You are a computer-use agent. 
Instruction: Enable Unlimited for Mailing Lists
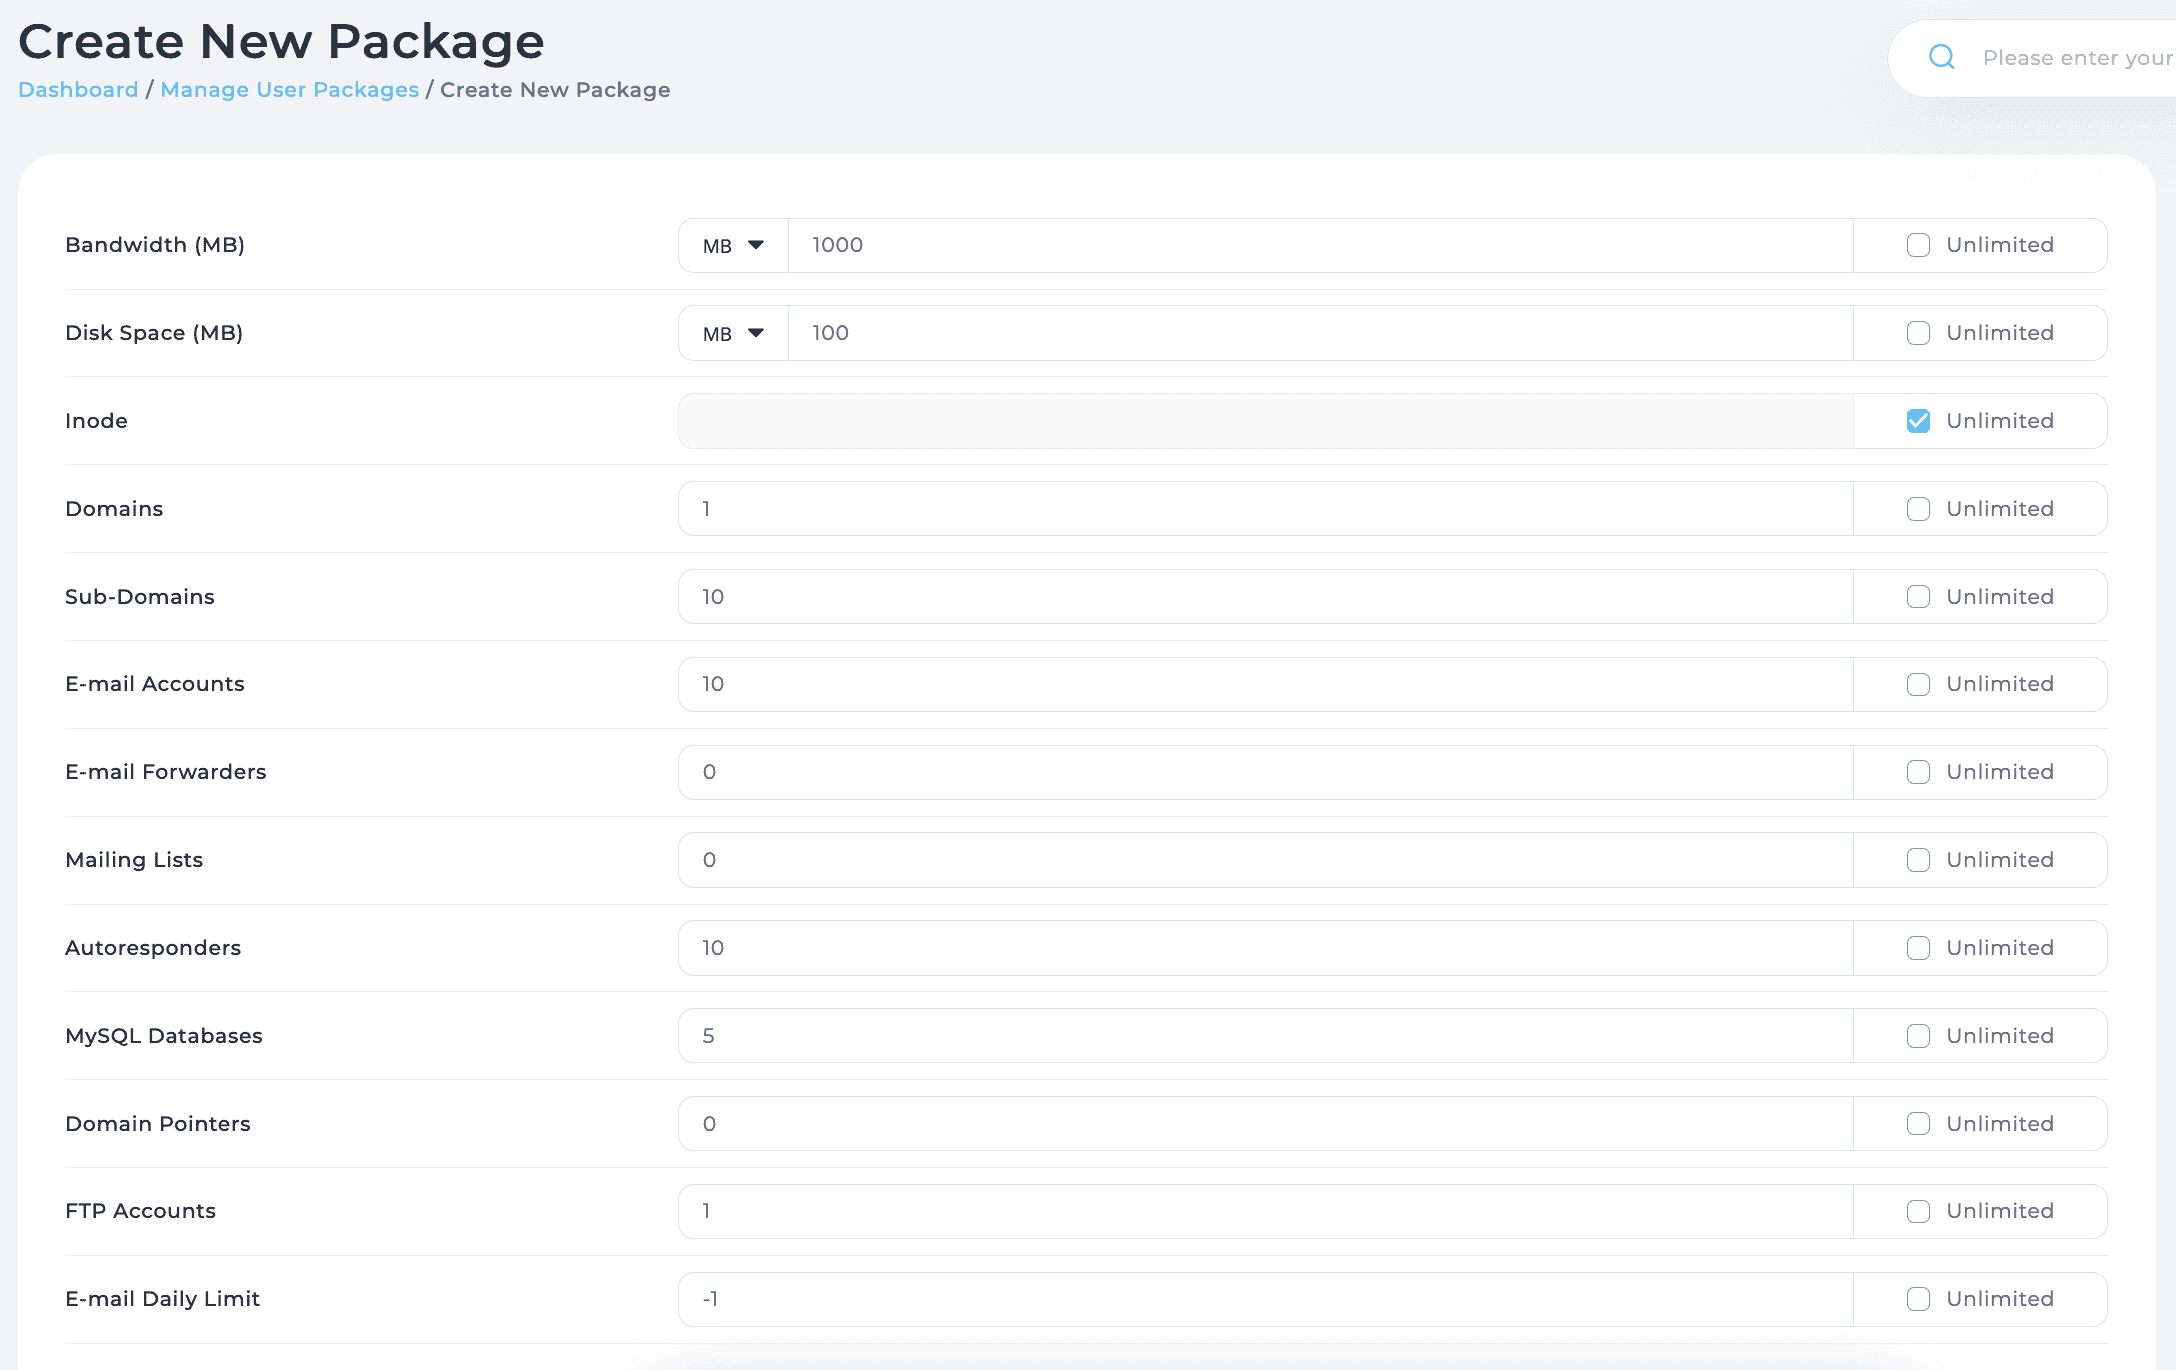click(1918, 860)
